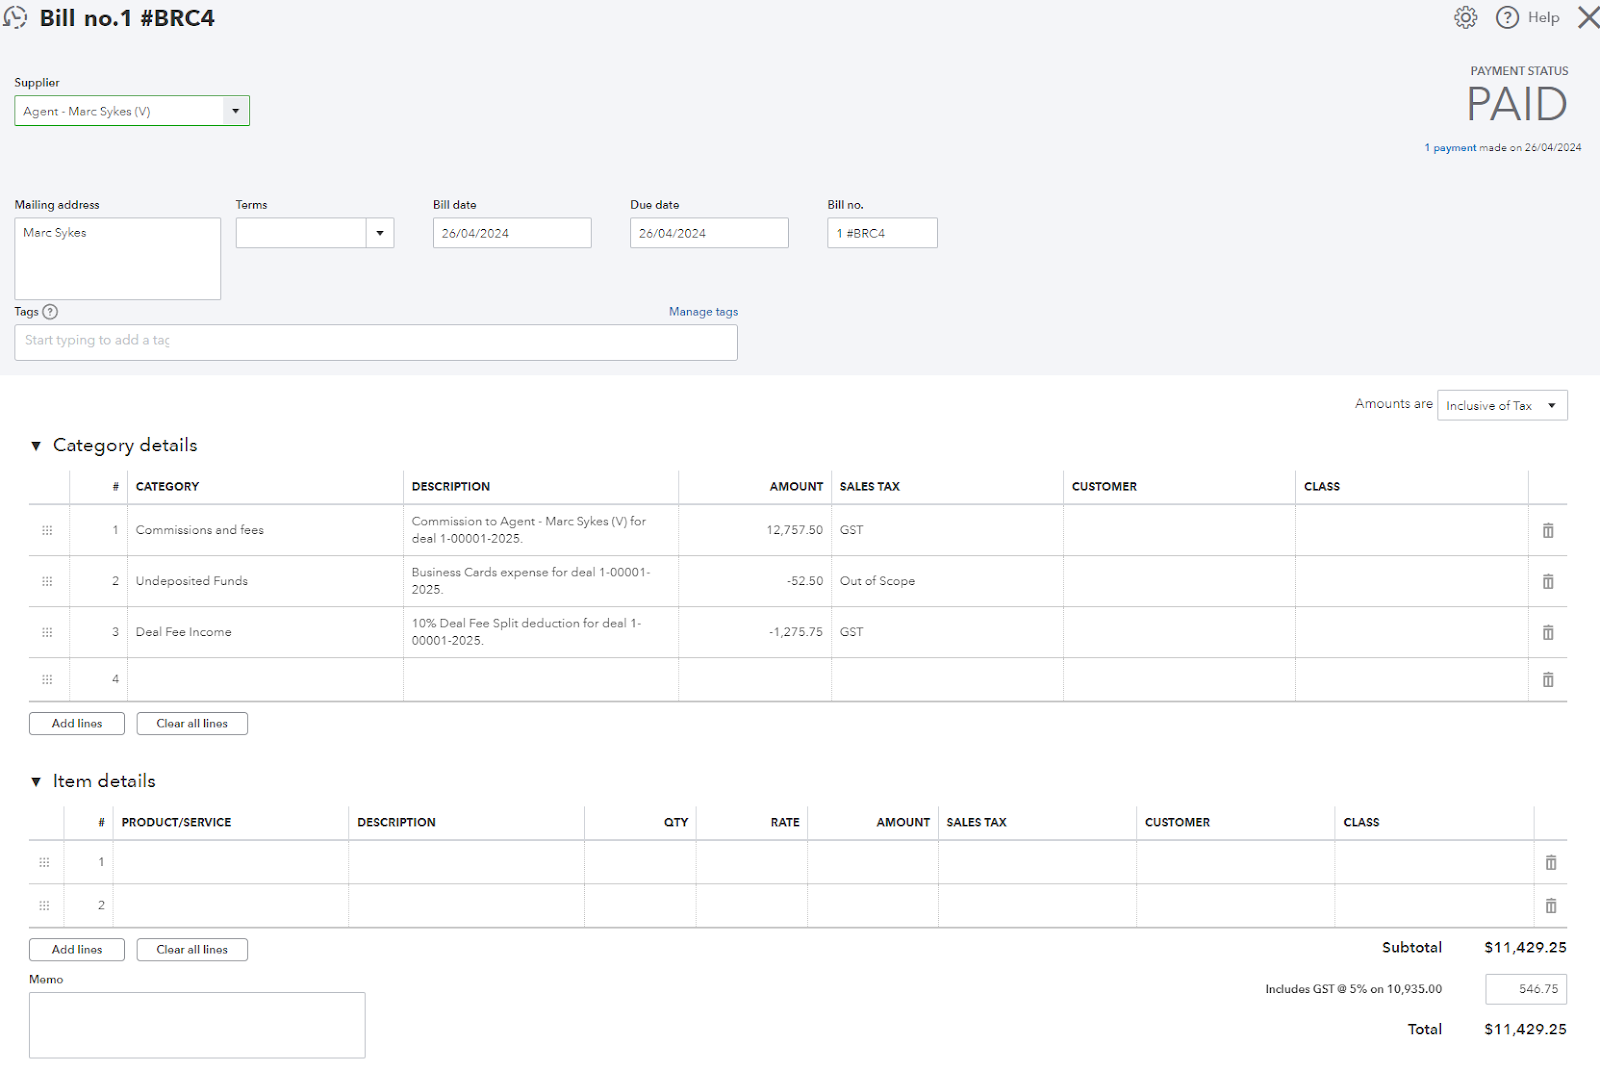Clear all lines under Item details
The image size is (1600, 1071).
pyautogui.click(x=192, y=949)
